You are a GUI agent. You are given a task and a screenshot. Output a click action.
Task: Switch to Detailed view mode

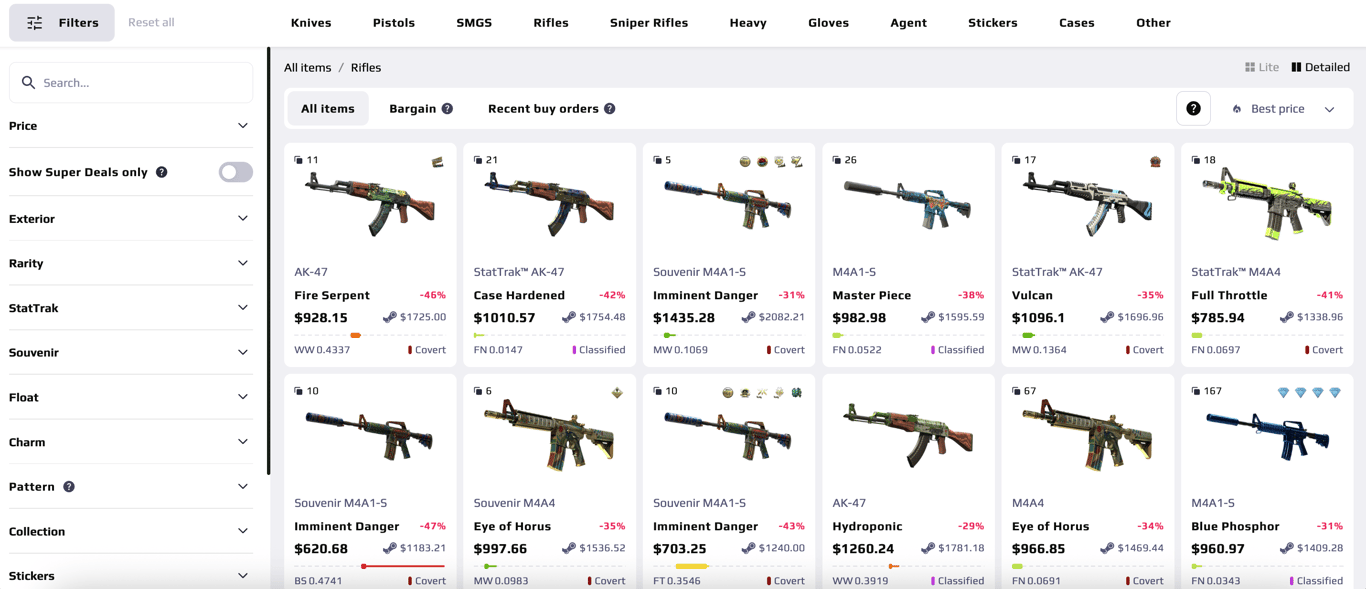[1320, 67]
